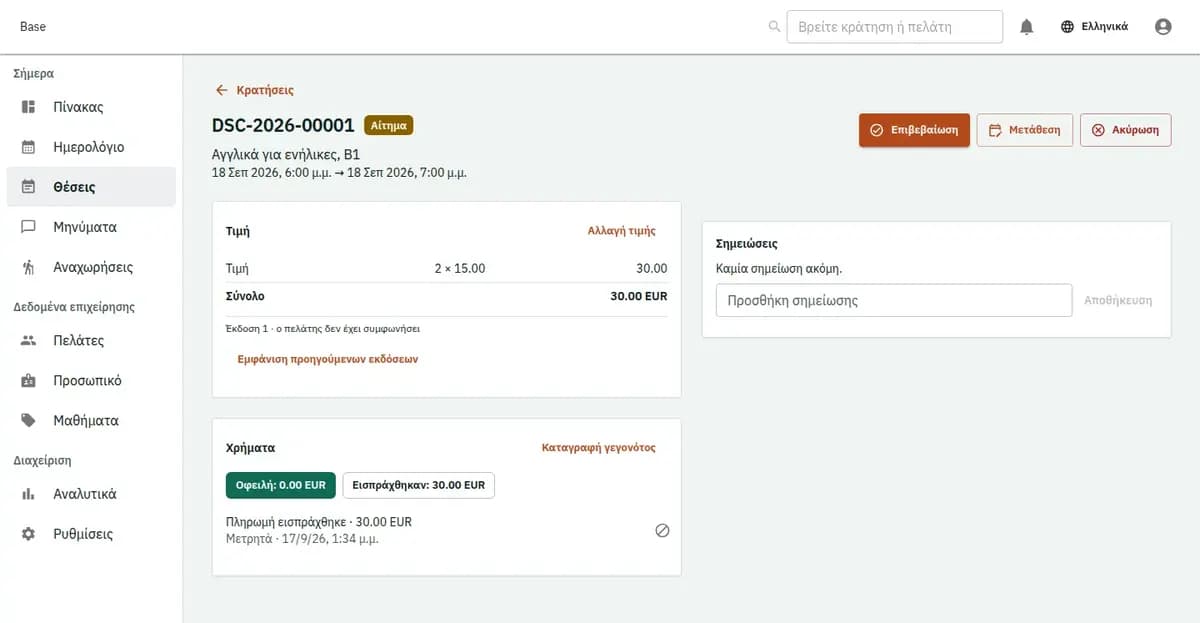The width and height of the screenshot is (1200, 623).
Task: Click the Ρυθμίσεις gear icon
Action: pyautogui.click(x=29, y=534)
